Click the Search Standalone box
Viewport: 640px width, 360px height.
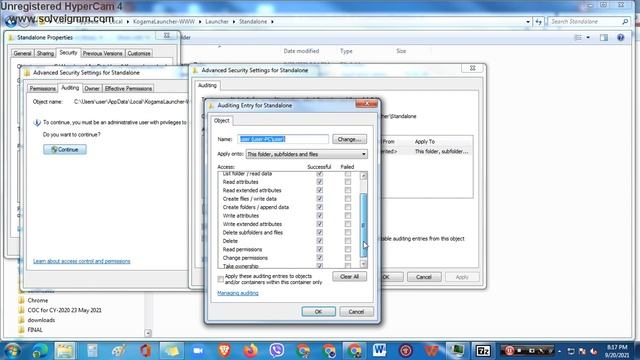coord(584,22)
